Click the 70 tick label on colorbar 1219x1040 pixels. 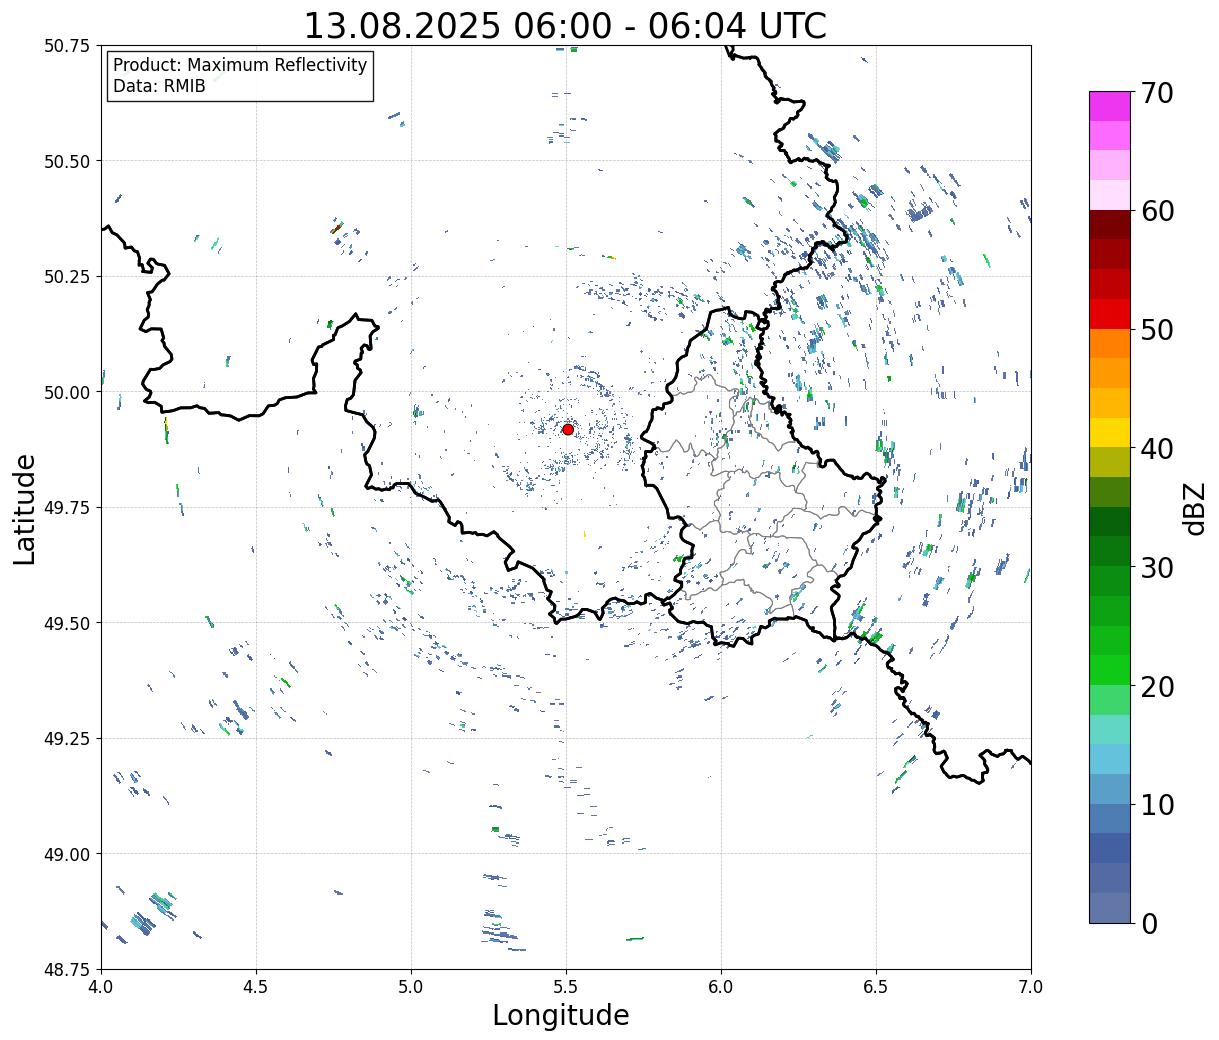1155,93
